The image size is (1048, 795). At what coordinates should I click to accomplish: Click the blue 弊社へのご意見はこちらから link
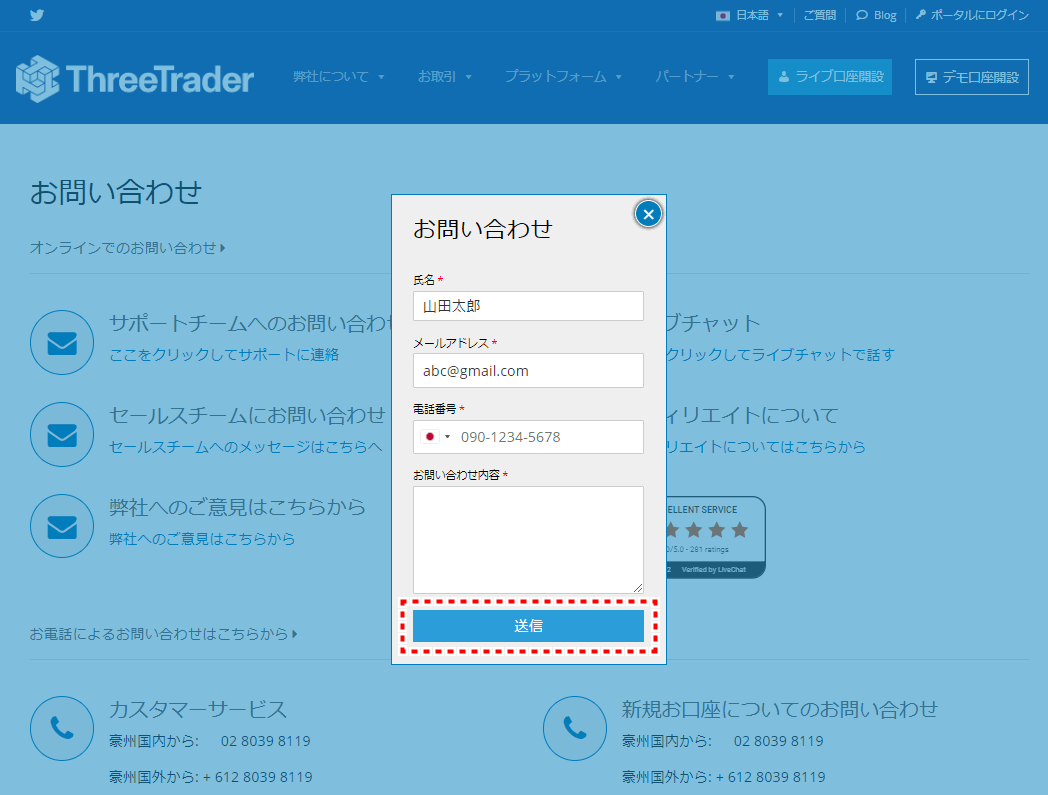202,538
